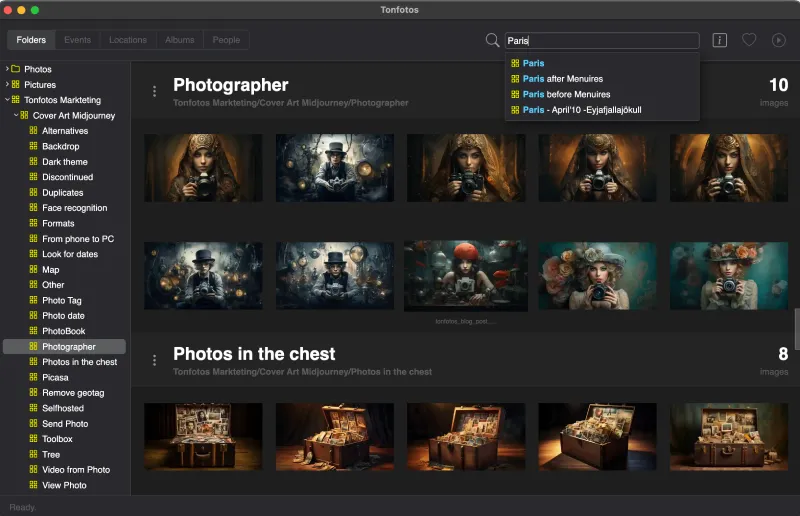This screenshot has width=800, height=516.
Task: Click the icon beside Backdrop folder
Action: tap(33, 146)
